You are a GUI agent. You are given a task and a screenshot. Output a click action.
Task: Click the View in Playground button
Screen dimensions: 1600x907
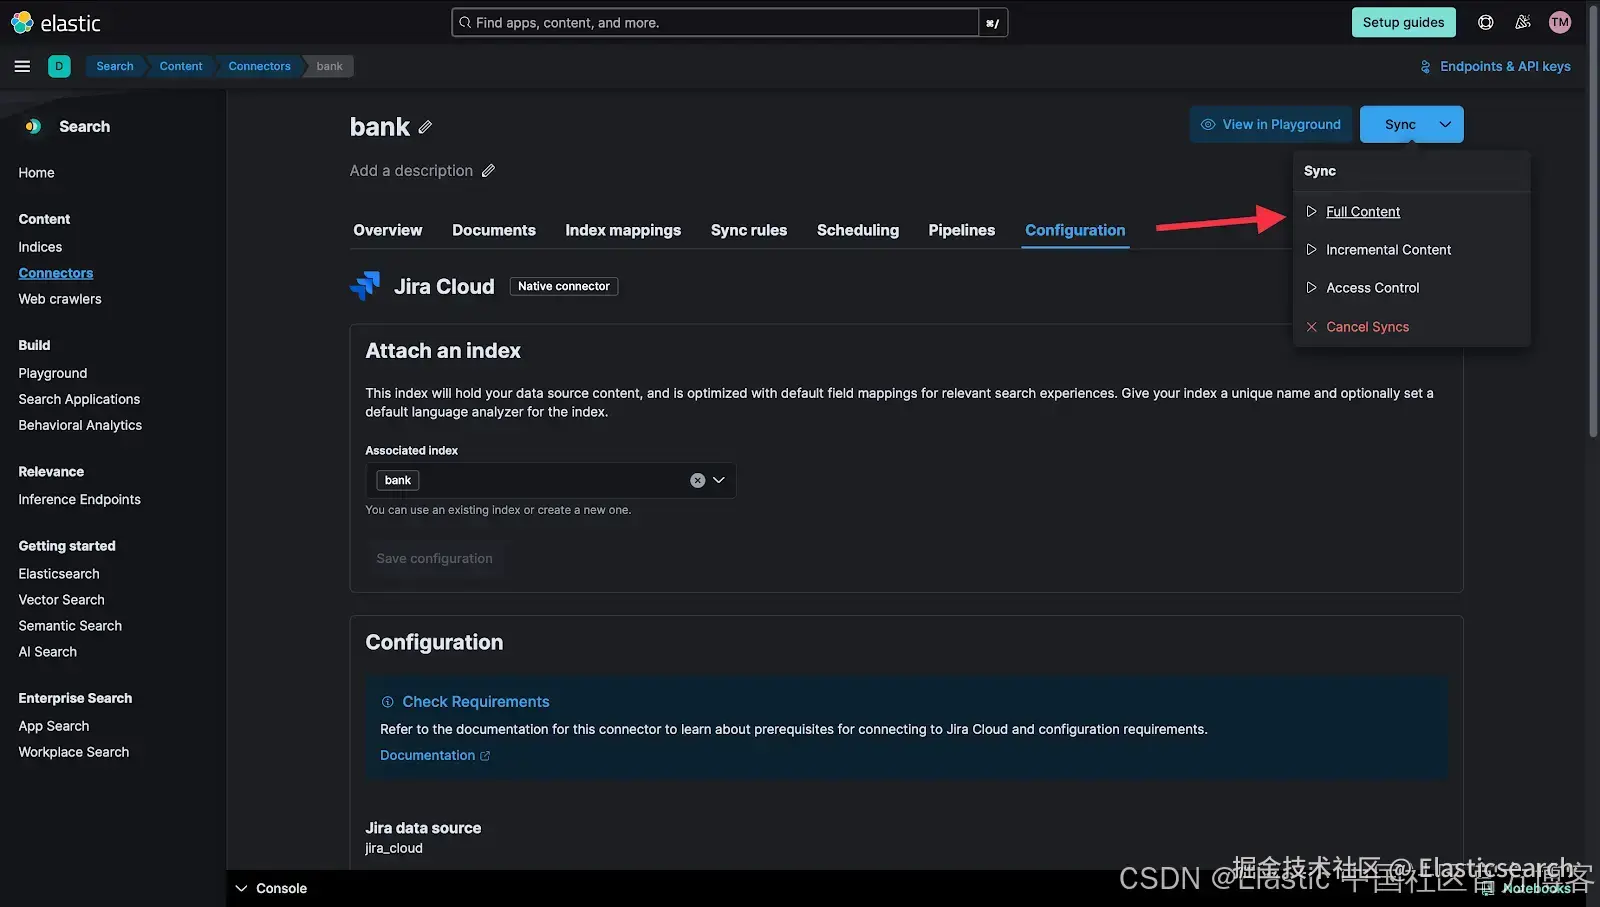(x=1271, y=124)
